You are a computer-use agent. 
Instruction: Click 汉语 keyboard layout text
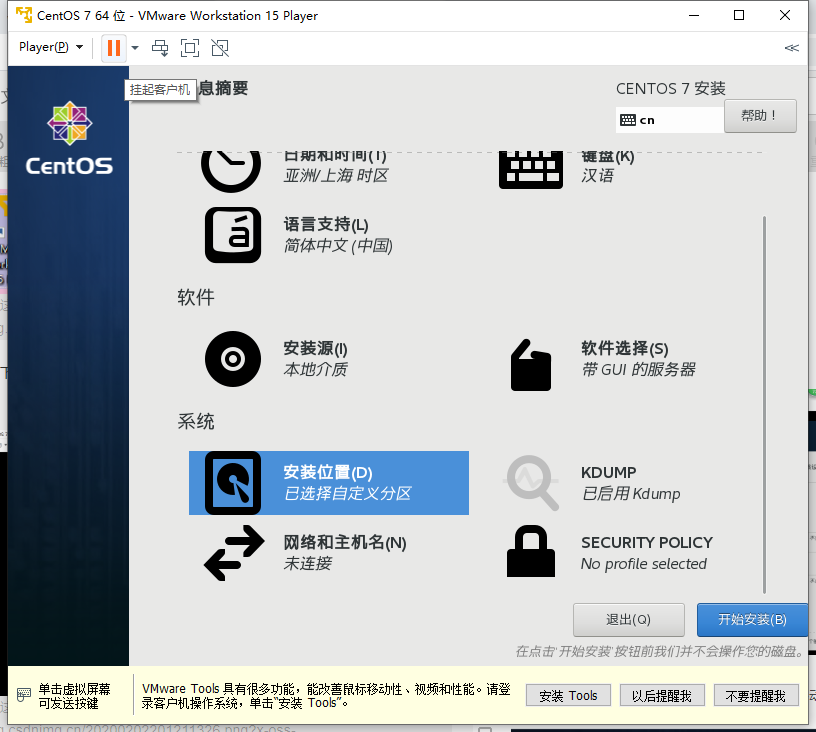coord(597,175)
